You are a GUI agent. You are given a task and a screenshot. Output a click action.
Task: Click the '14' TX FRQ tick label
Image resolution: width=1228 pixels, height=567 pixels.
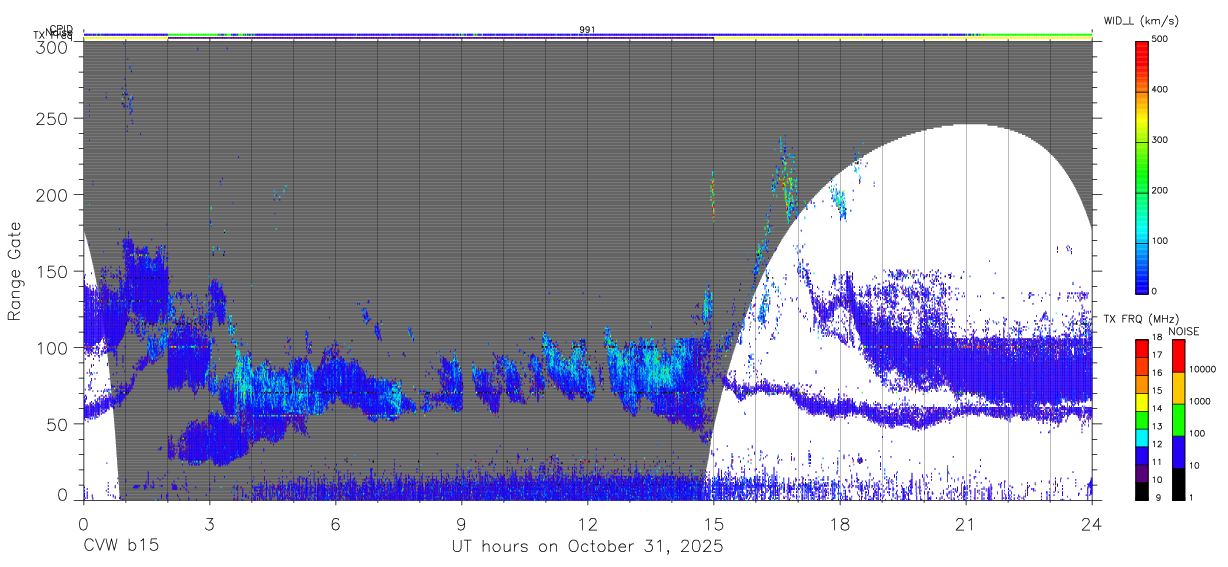(1157, 409)
